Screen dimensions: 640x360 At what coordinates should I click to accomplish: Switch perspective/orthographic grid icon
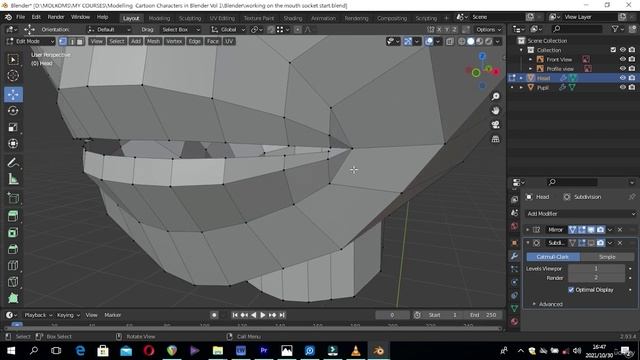coord(495,139)
